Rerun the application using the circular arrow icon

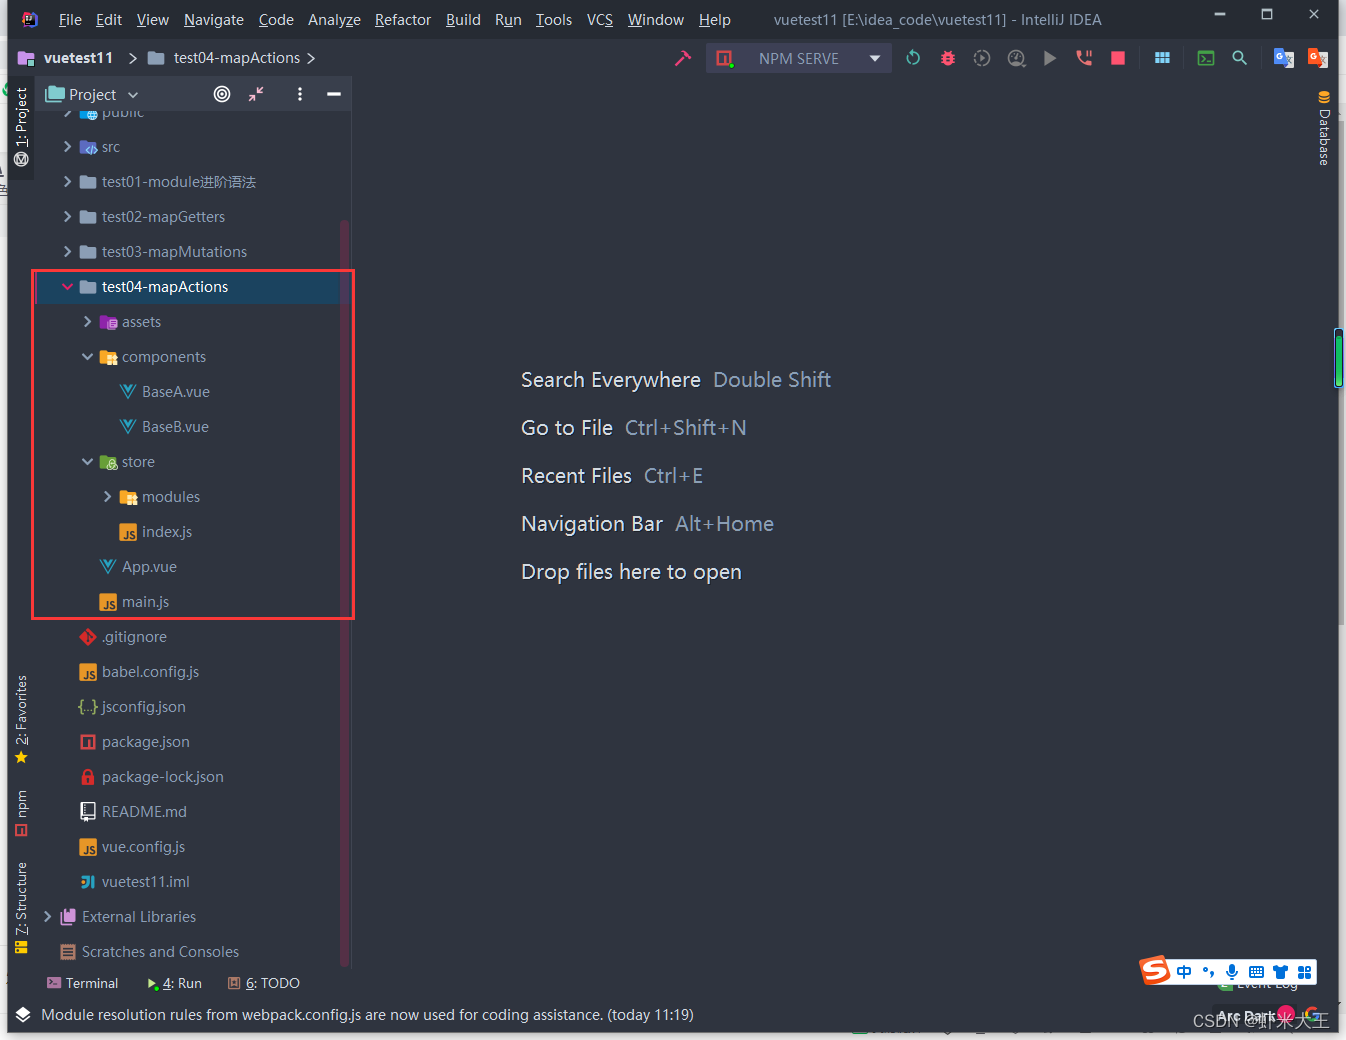tap(913, 57)
